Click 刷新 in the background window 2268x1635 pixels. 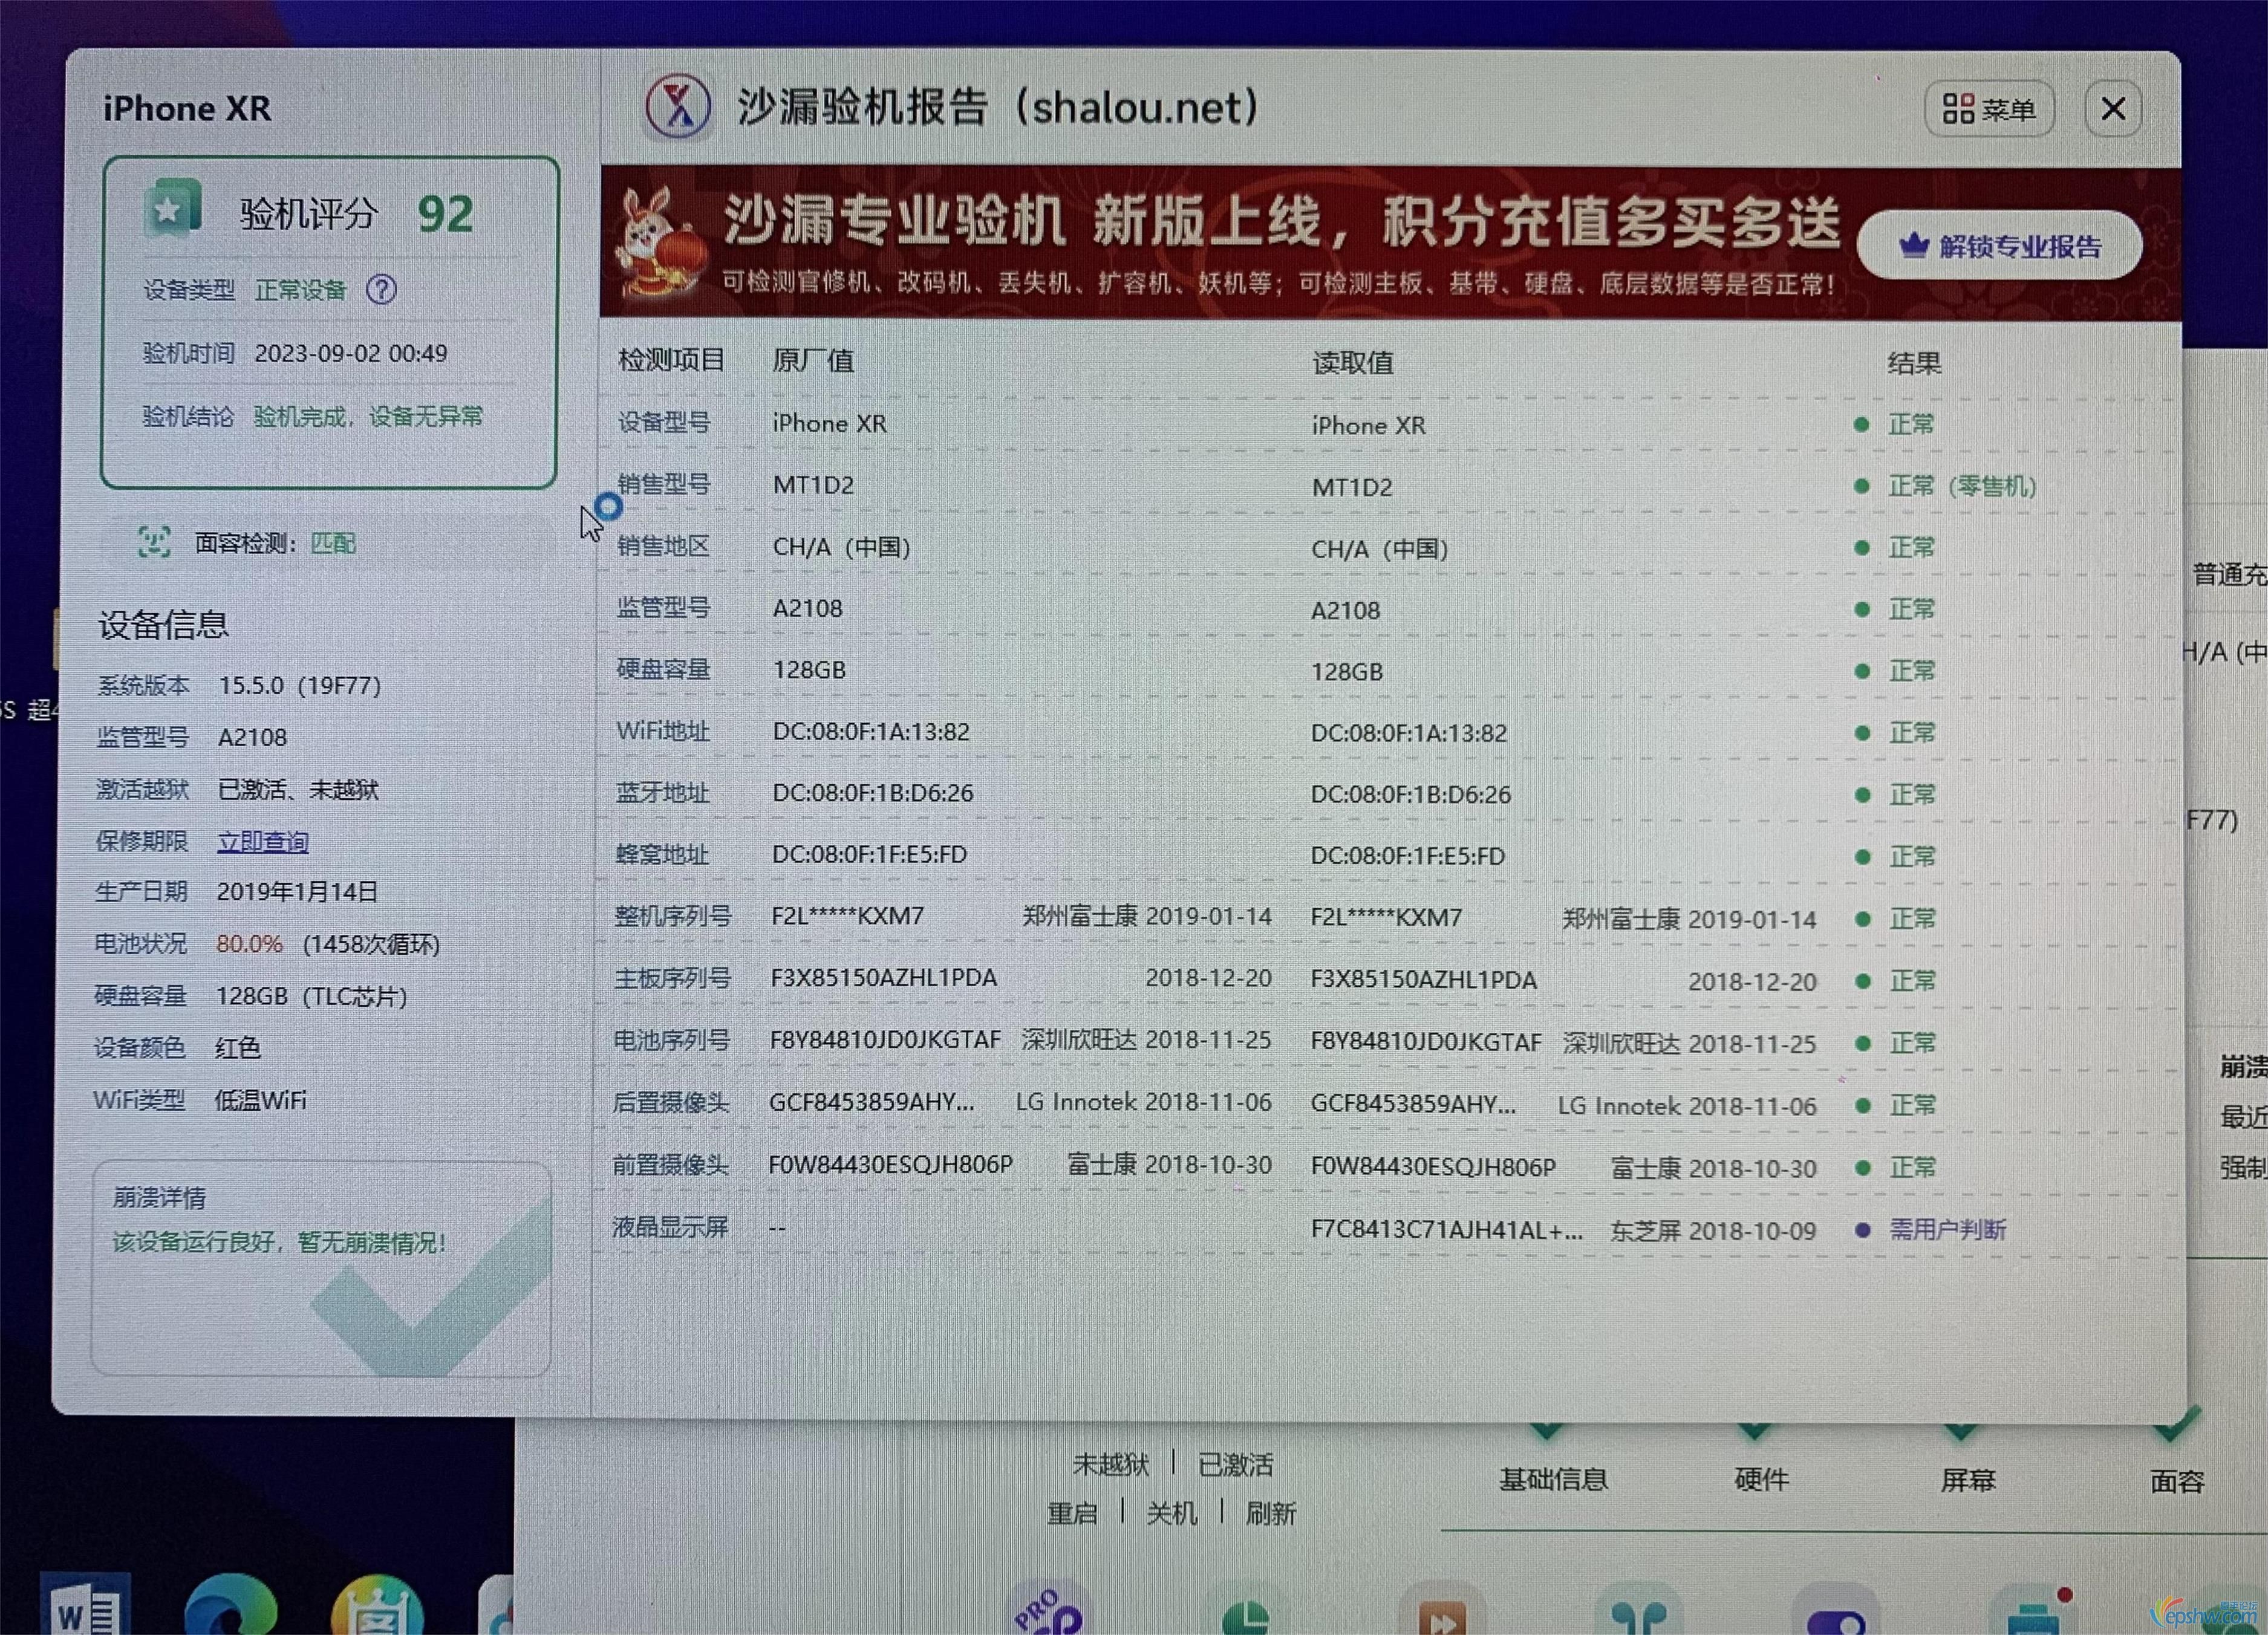coord(1270,1513)
